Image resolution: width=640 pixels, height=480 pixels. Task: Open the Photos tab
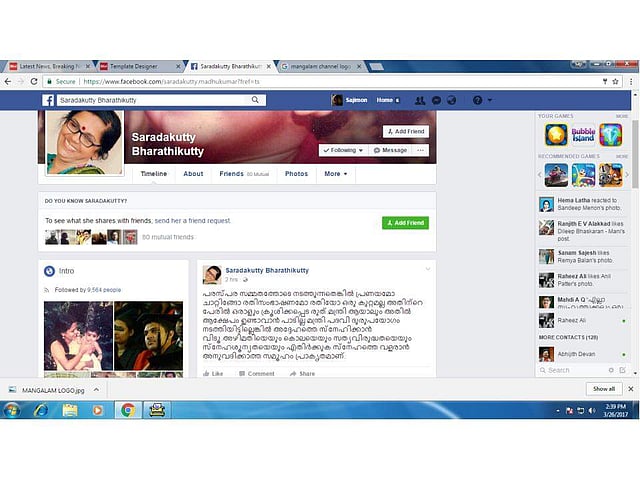296,174
